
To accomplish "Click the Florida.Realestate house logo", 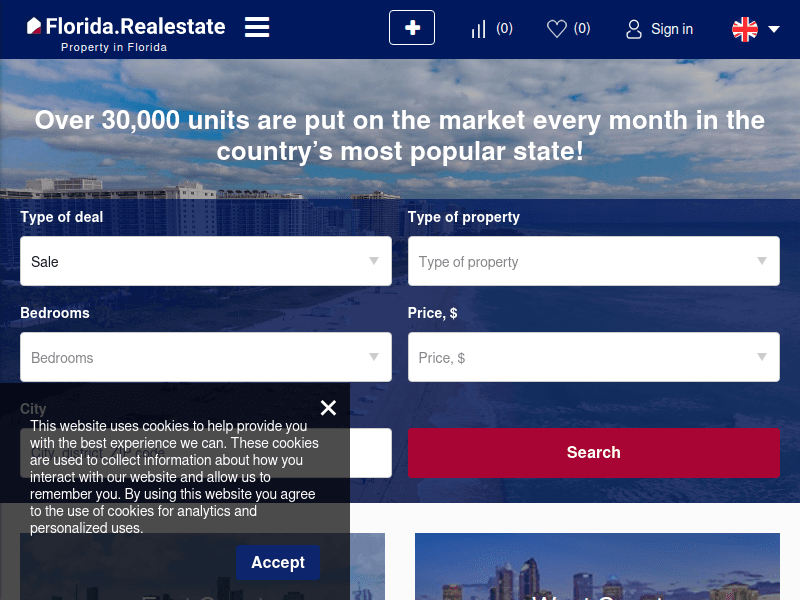I will pos(34,26).
